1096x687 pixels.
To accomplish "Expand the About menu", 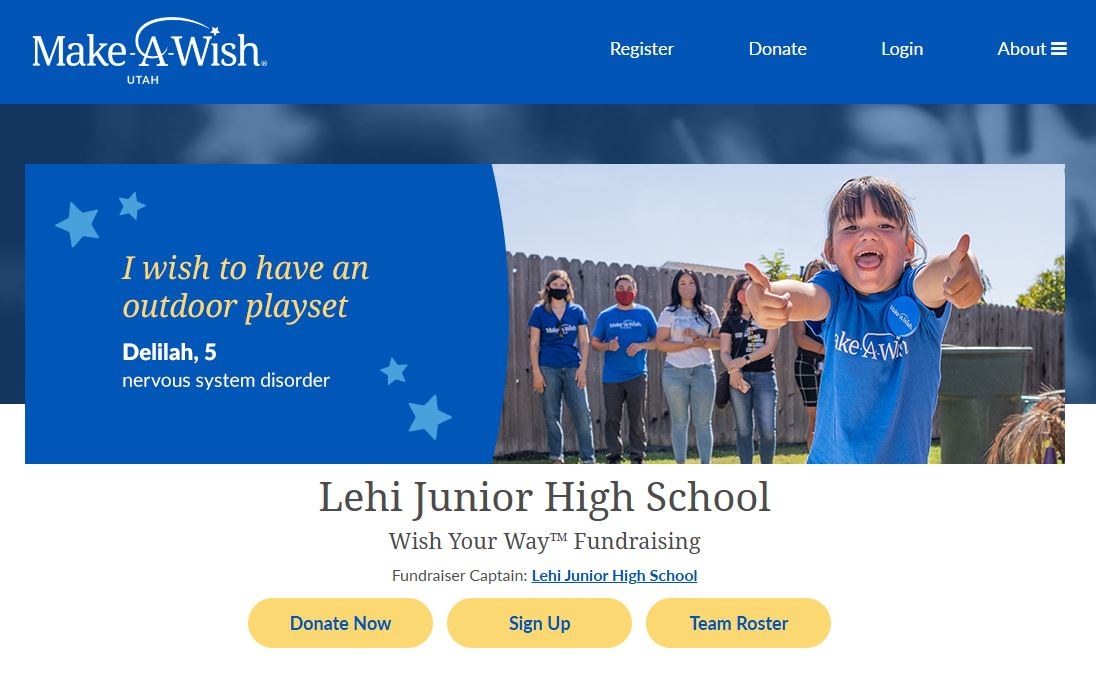I will (1032, 49).
